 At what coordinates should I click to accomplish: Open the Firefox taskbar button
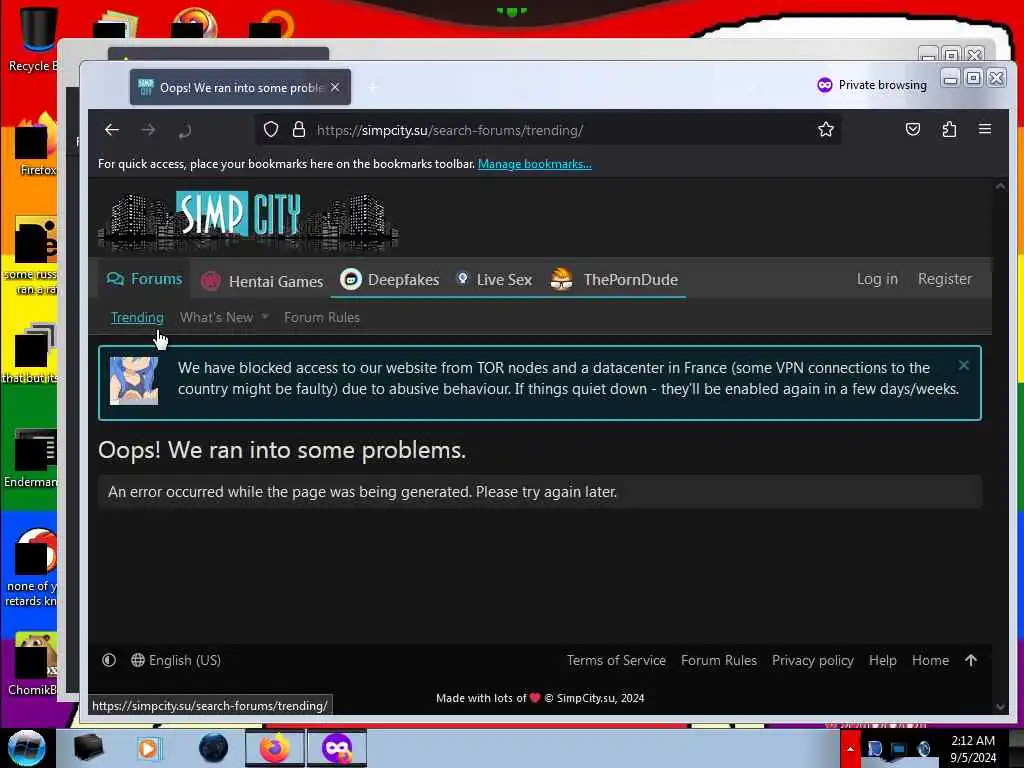coord(275,748)
